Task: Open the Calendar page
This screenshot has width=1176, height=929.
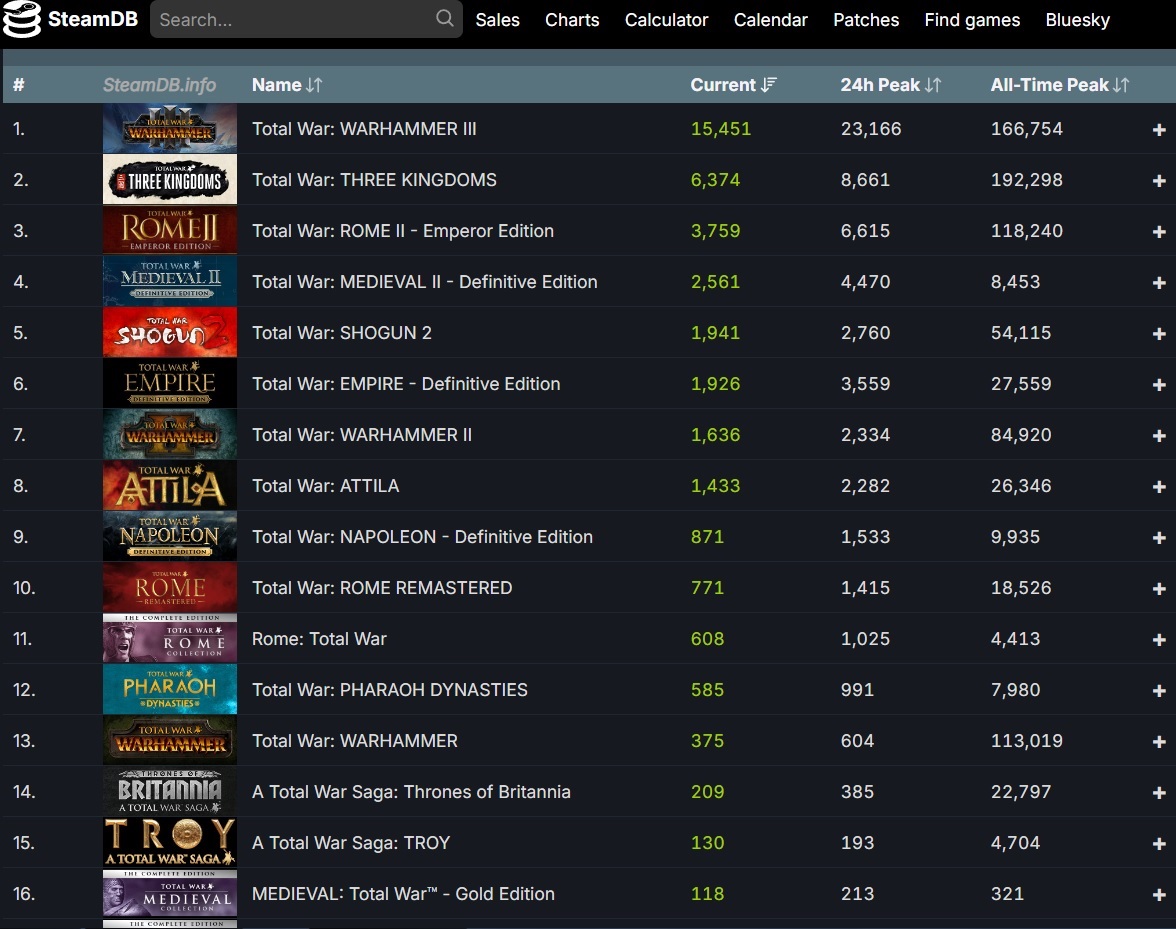Action: pyautogui.click(x=770, y=20)
